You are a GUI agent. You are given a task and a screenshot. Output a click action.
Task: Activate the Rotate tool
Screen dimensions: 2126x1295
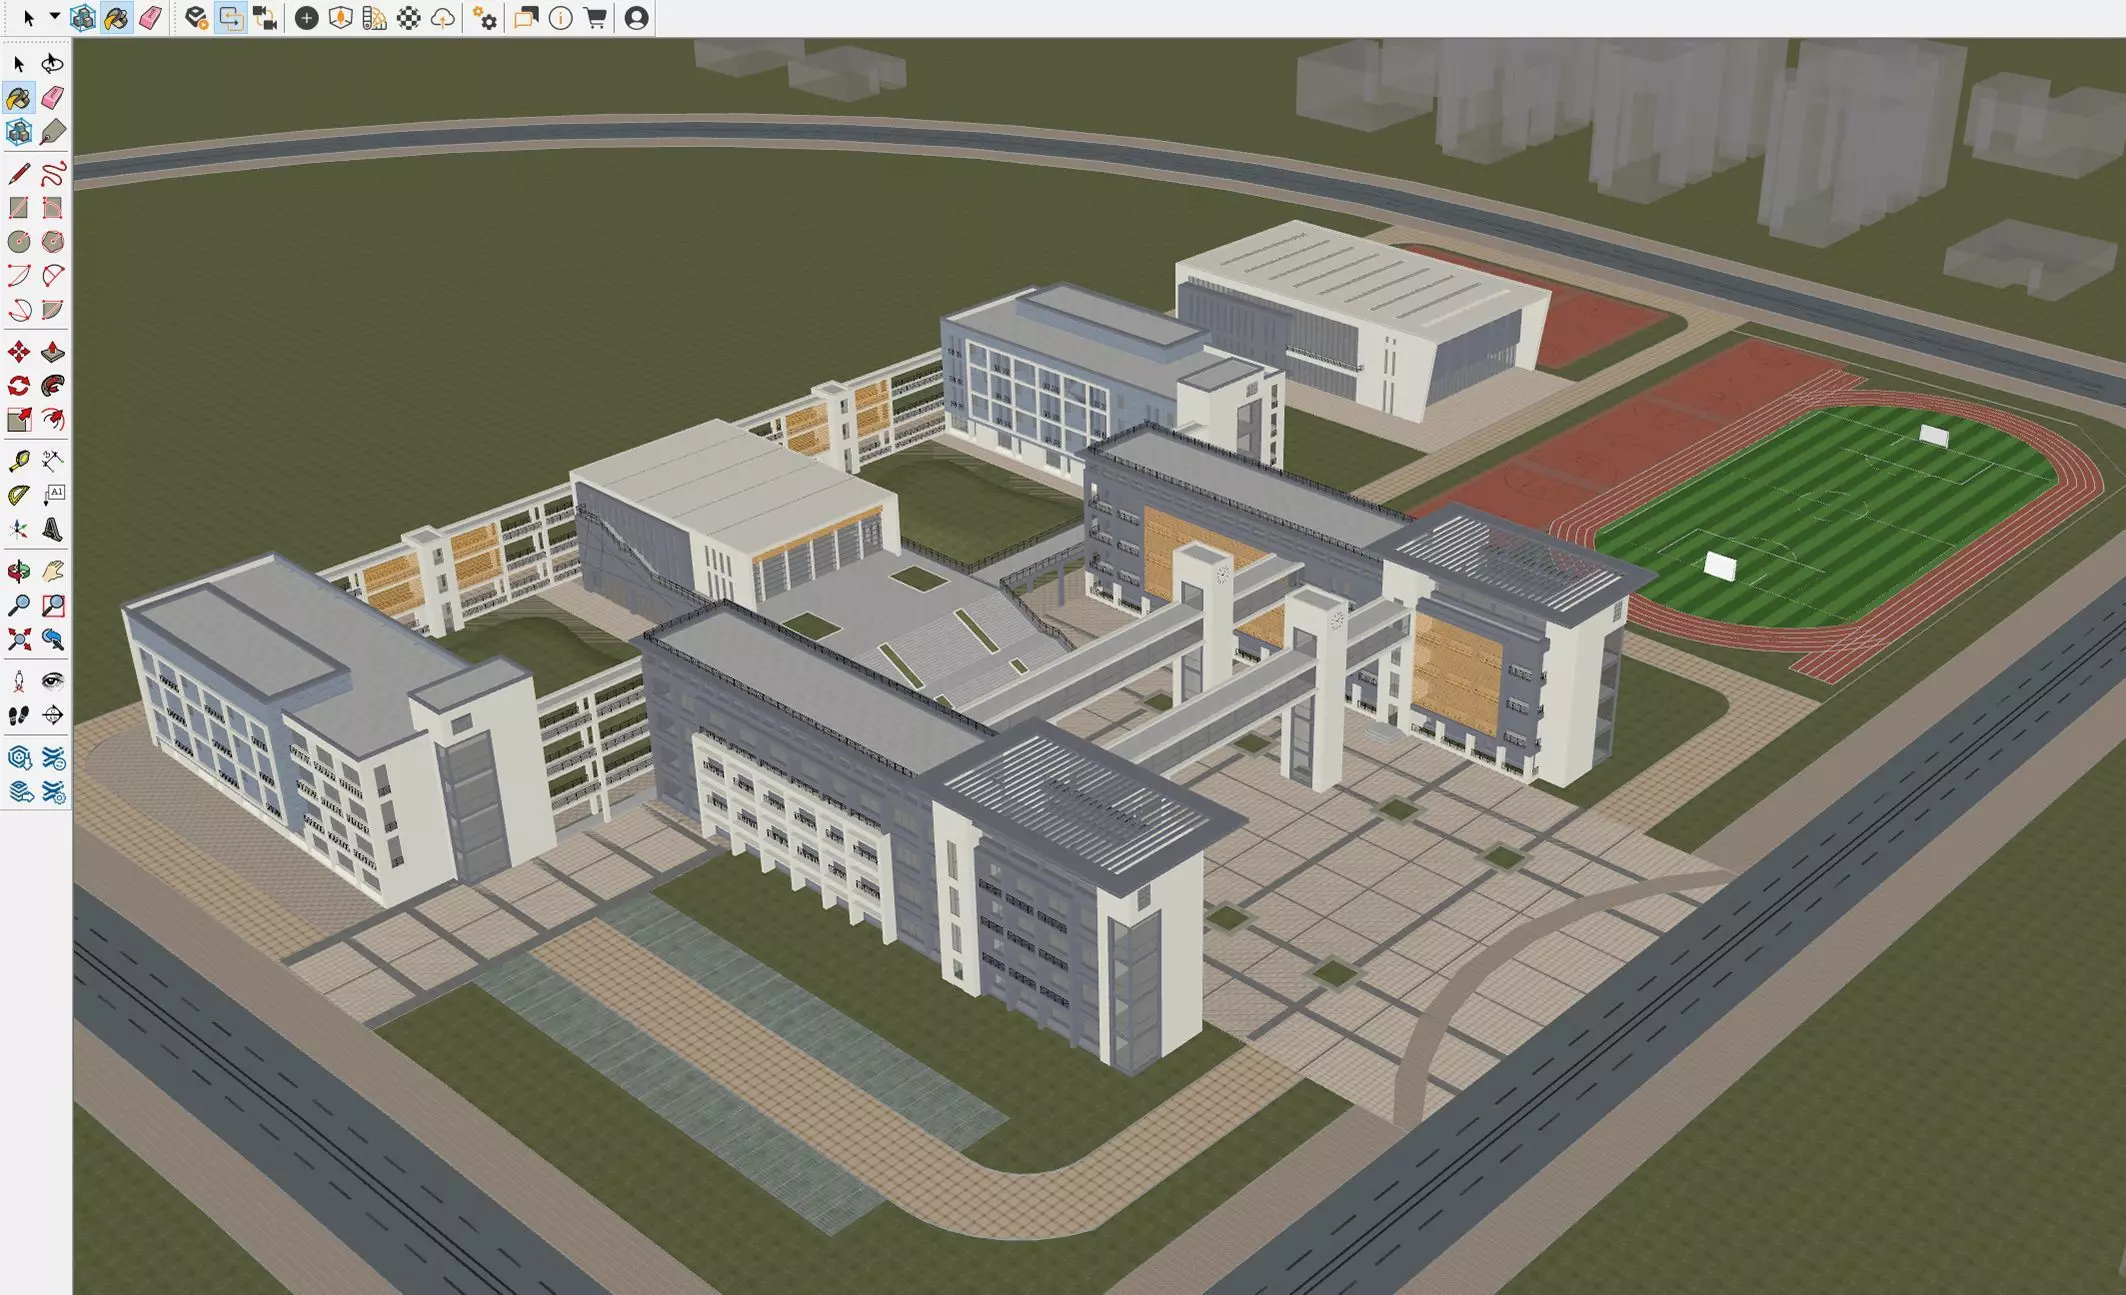coord(19,386)
